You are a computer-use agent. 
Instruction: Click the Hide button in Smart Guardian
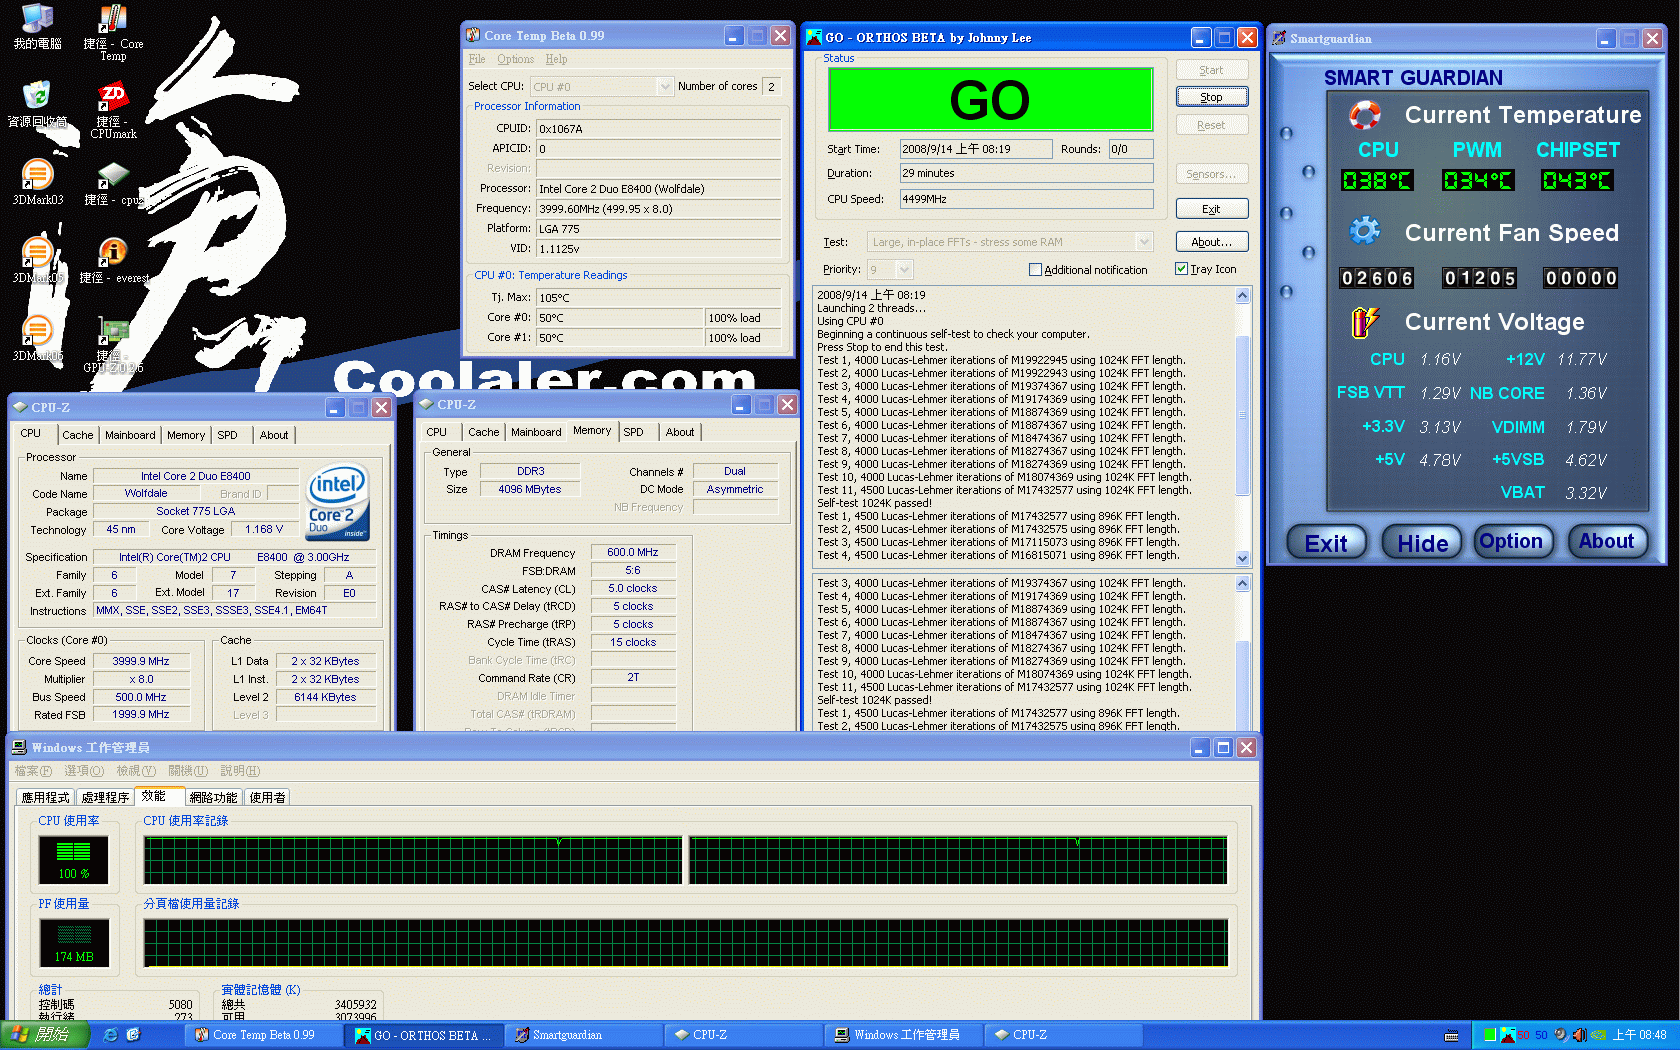point(1422,543)
